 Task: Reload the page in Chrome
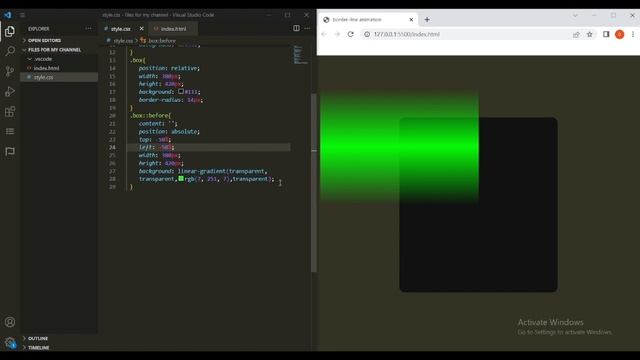coord(351,34)
